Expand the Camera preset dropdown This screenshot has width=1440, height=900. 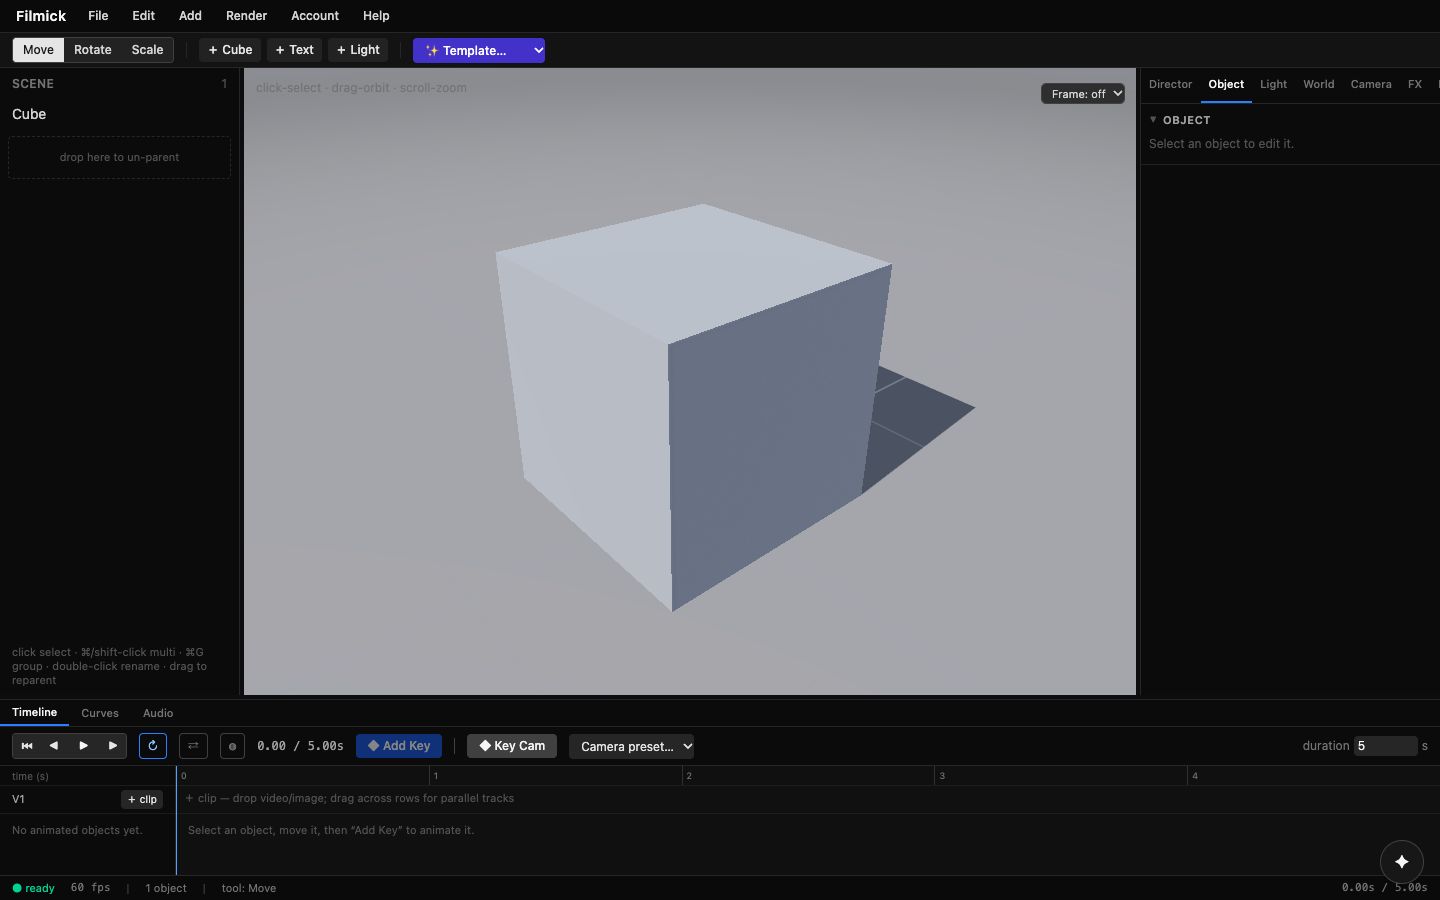[x=631, y=746]
